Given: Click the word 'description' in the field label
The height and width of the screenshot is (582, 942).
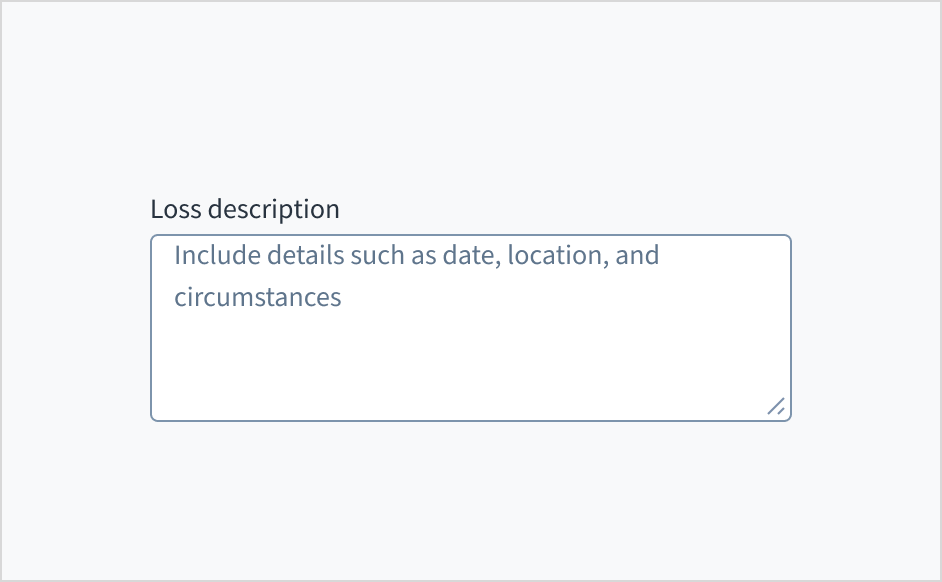Looking at the screenshot, I should pyautogui.click(x=273, y=210).
